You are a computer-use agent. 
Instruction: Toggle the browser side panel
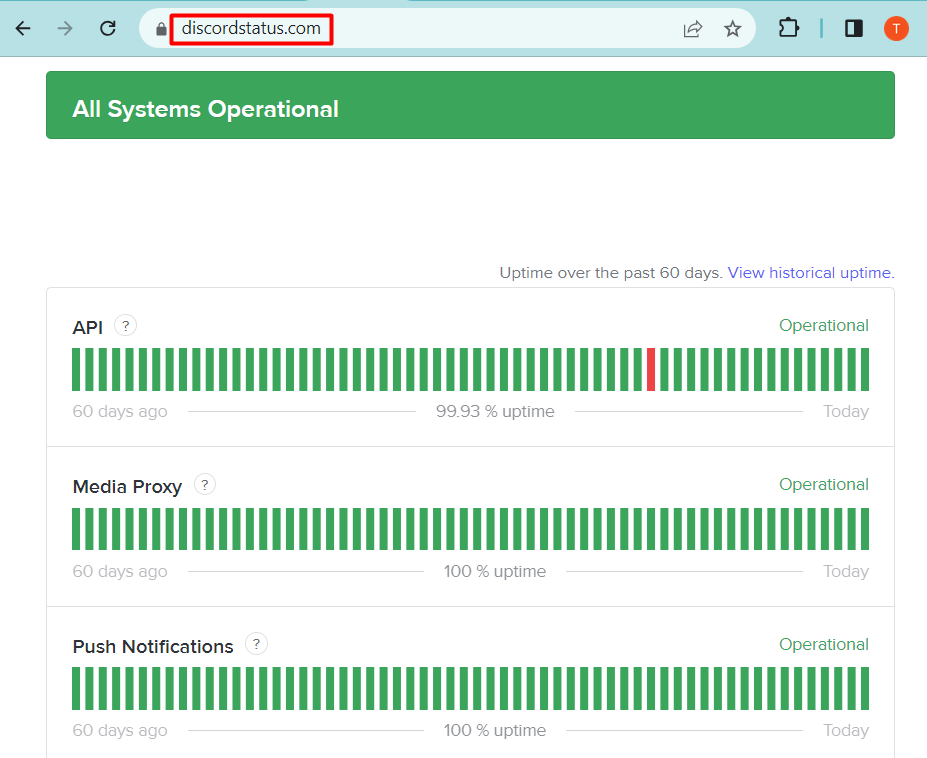854,28
